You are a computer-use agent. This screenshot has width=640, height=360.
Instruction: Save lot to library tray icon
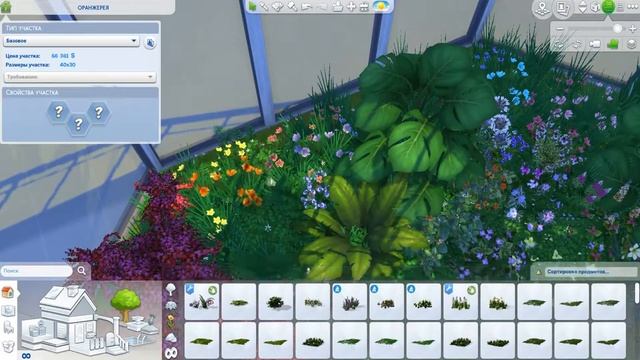[x=337, y=7]
